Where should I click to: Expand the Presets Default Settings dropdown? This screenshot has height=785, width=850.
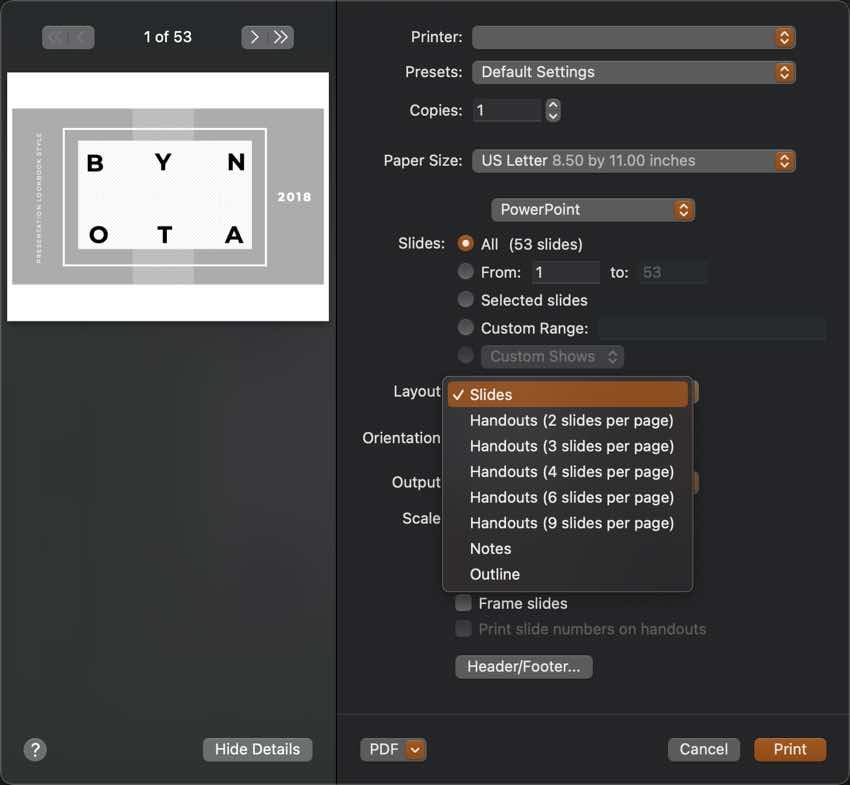pyautogui.click(x=633, y=72)
